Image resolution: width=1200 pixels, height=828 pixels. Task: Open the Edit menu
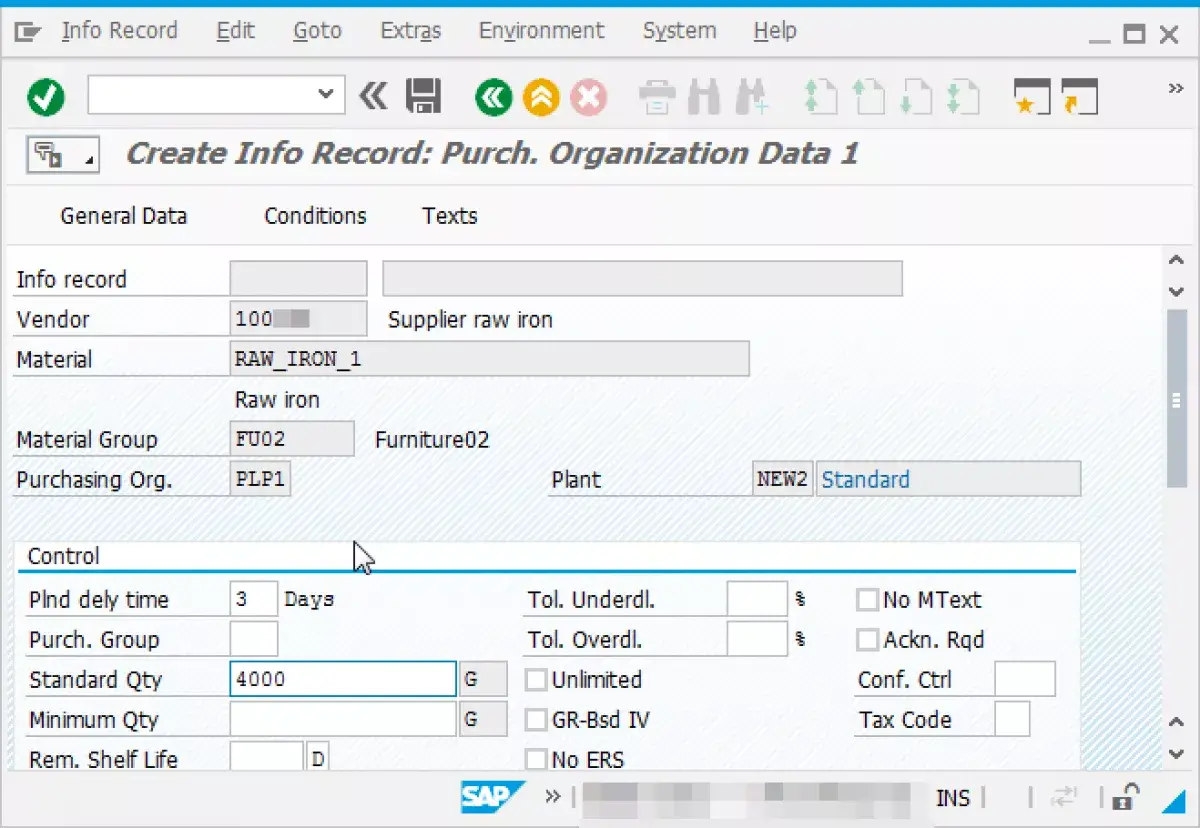[x=235, y=31]
